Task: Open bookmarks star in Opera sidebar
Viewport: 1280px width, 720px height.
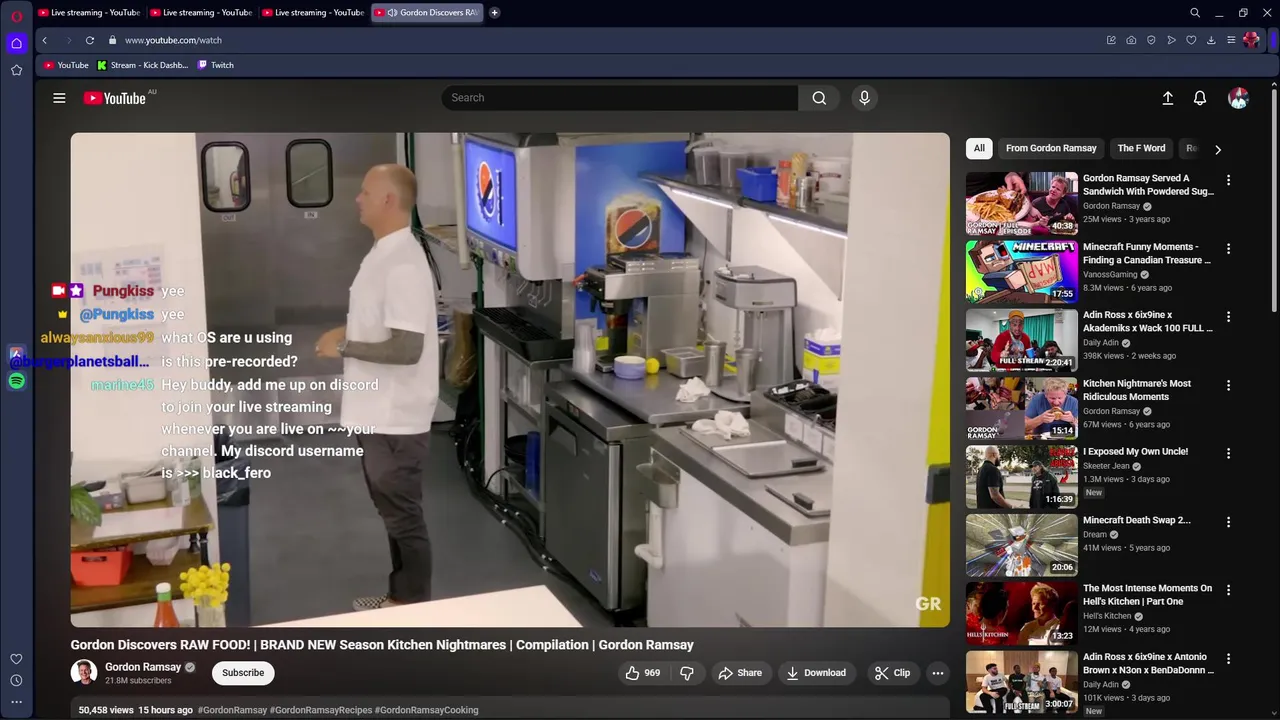Action: 16,70
